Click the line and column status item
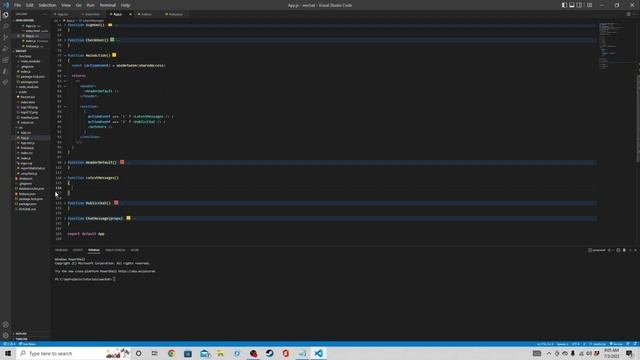This screenshot has height=360, width=640. coord(545,344)
